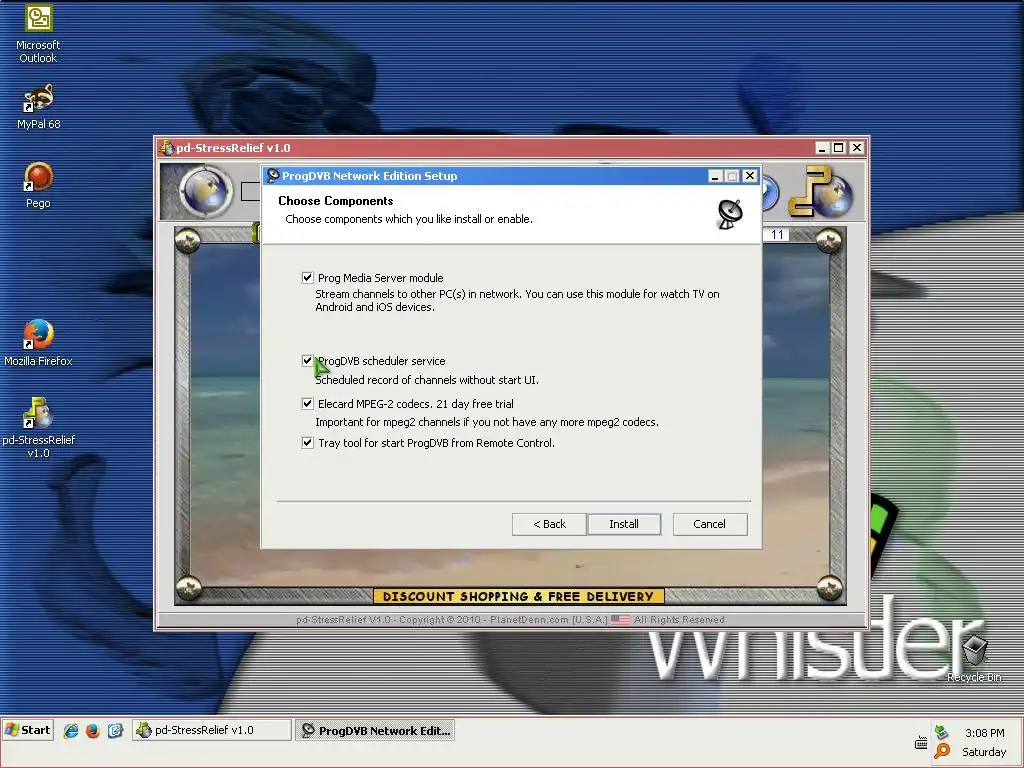Click the pd-StressRelief title bar icon

click(x=167, y=148)
